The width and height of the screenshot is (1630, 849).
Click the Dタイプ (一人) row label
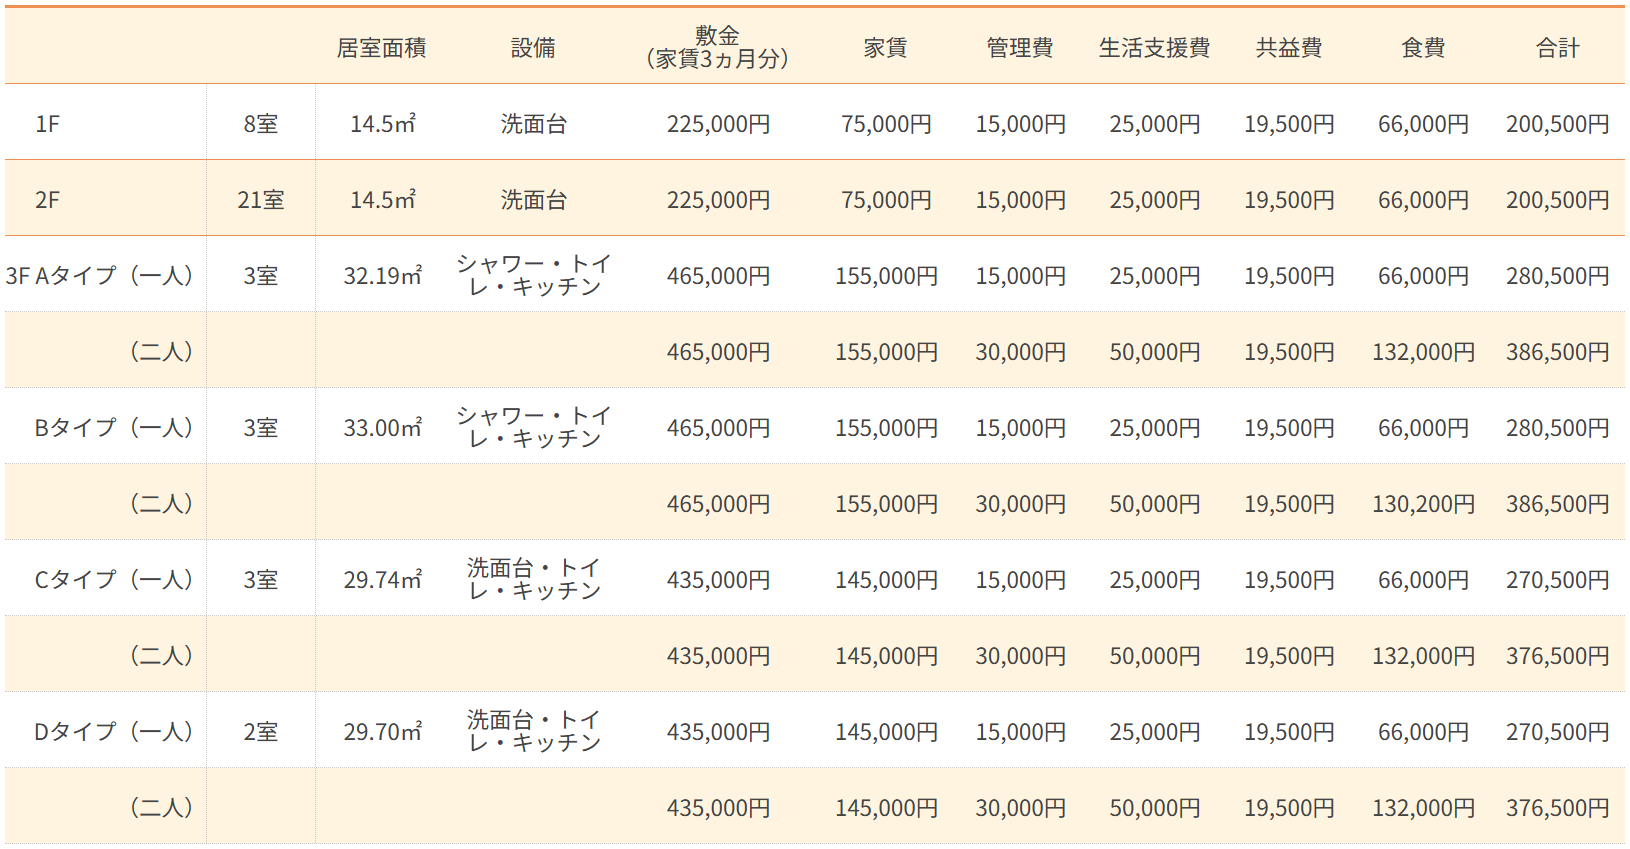pyautogui.click(x=113, y=732)
